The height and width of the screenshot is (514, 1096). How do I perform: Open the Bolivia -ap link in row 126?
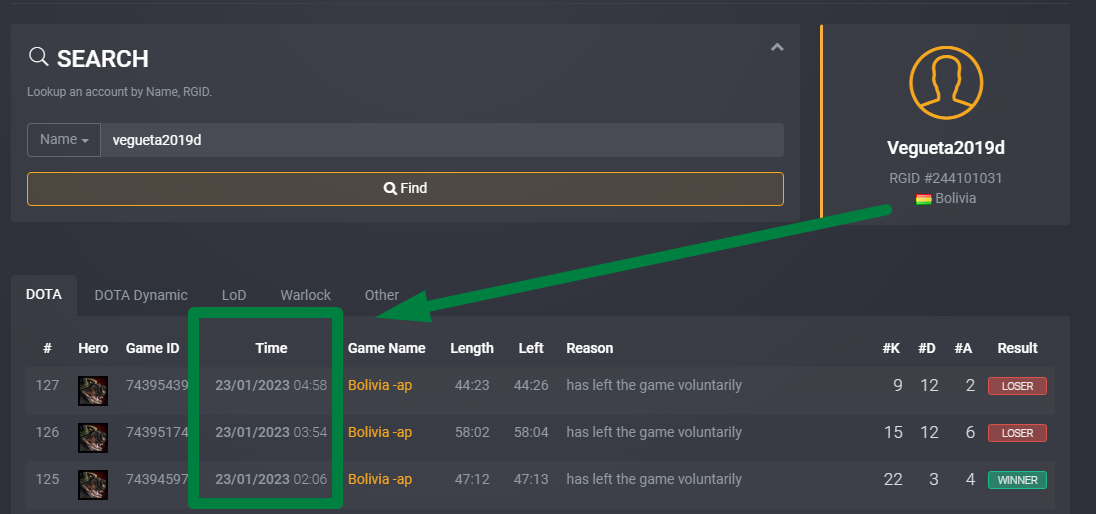pos(380,432)
